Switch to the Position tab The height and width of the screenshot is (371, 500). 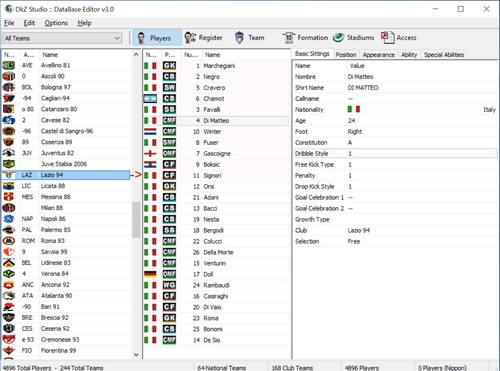pos(346,55)
